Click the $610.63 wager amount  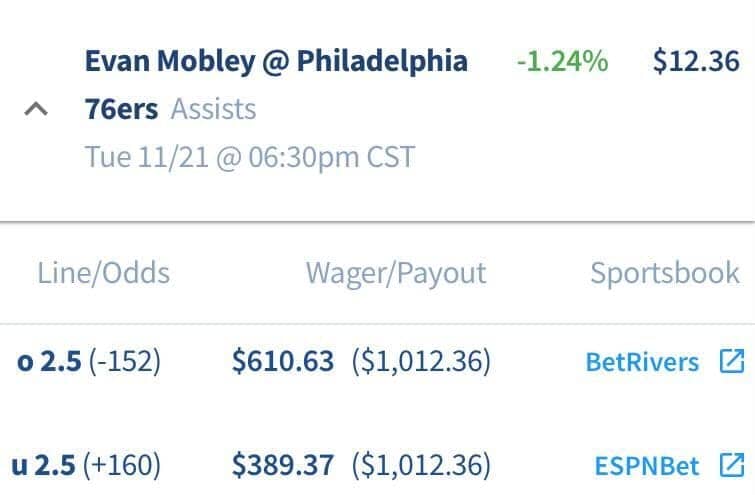point(283,361)
